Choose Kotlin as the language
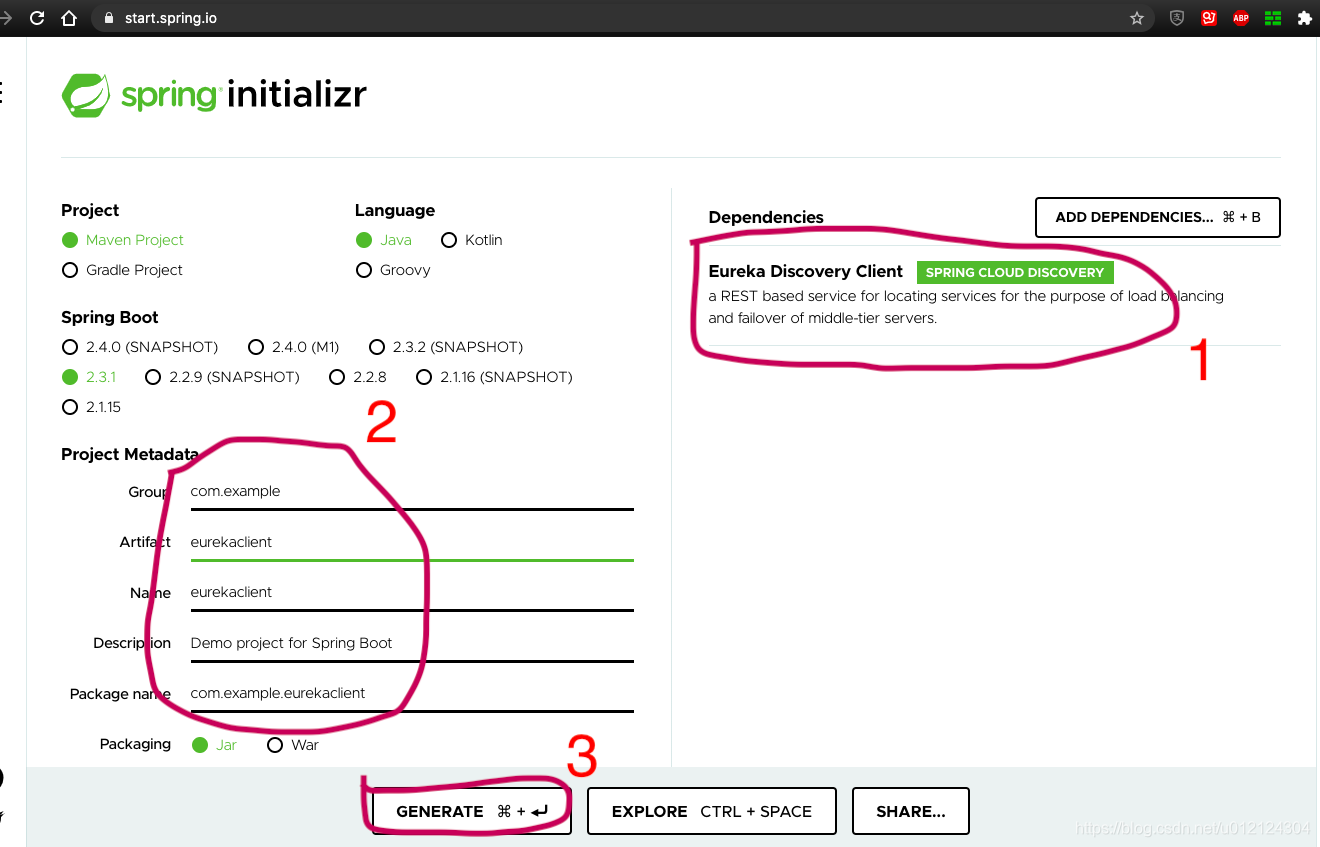The image size is (1320, 847). coord(472,240)
